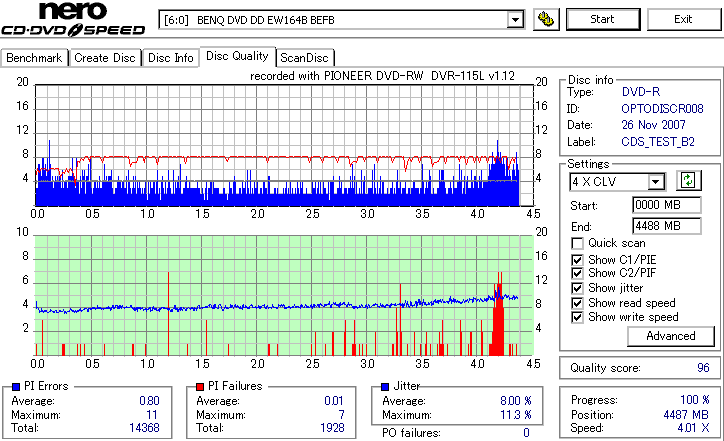The height and width of the screenshot is (441, 724).
Task: Toggle Show write speed checkbox
Action: point(577,317)
